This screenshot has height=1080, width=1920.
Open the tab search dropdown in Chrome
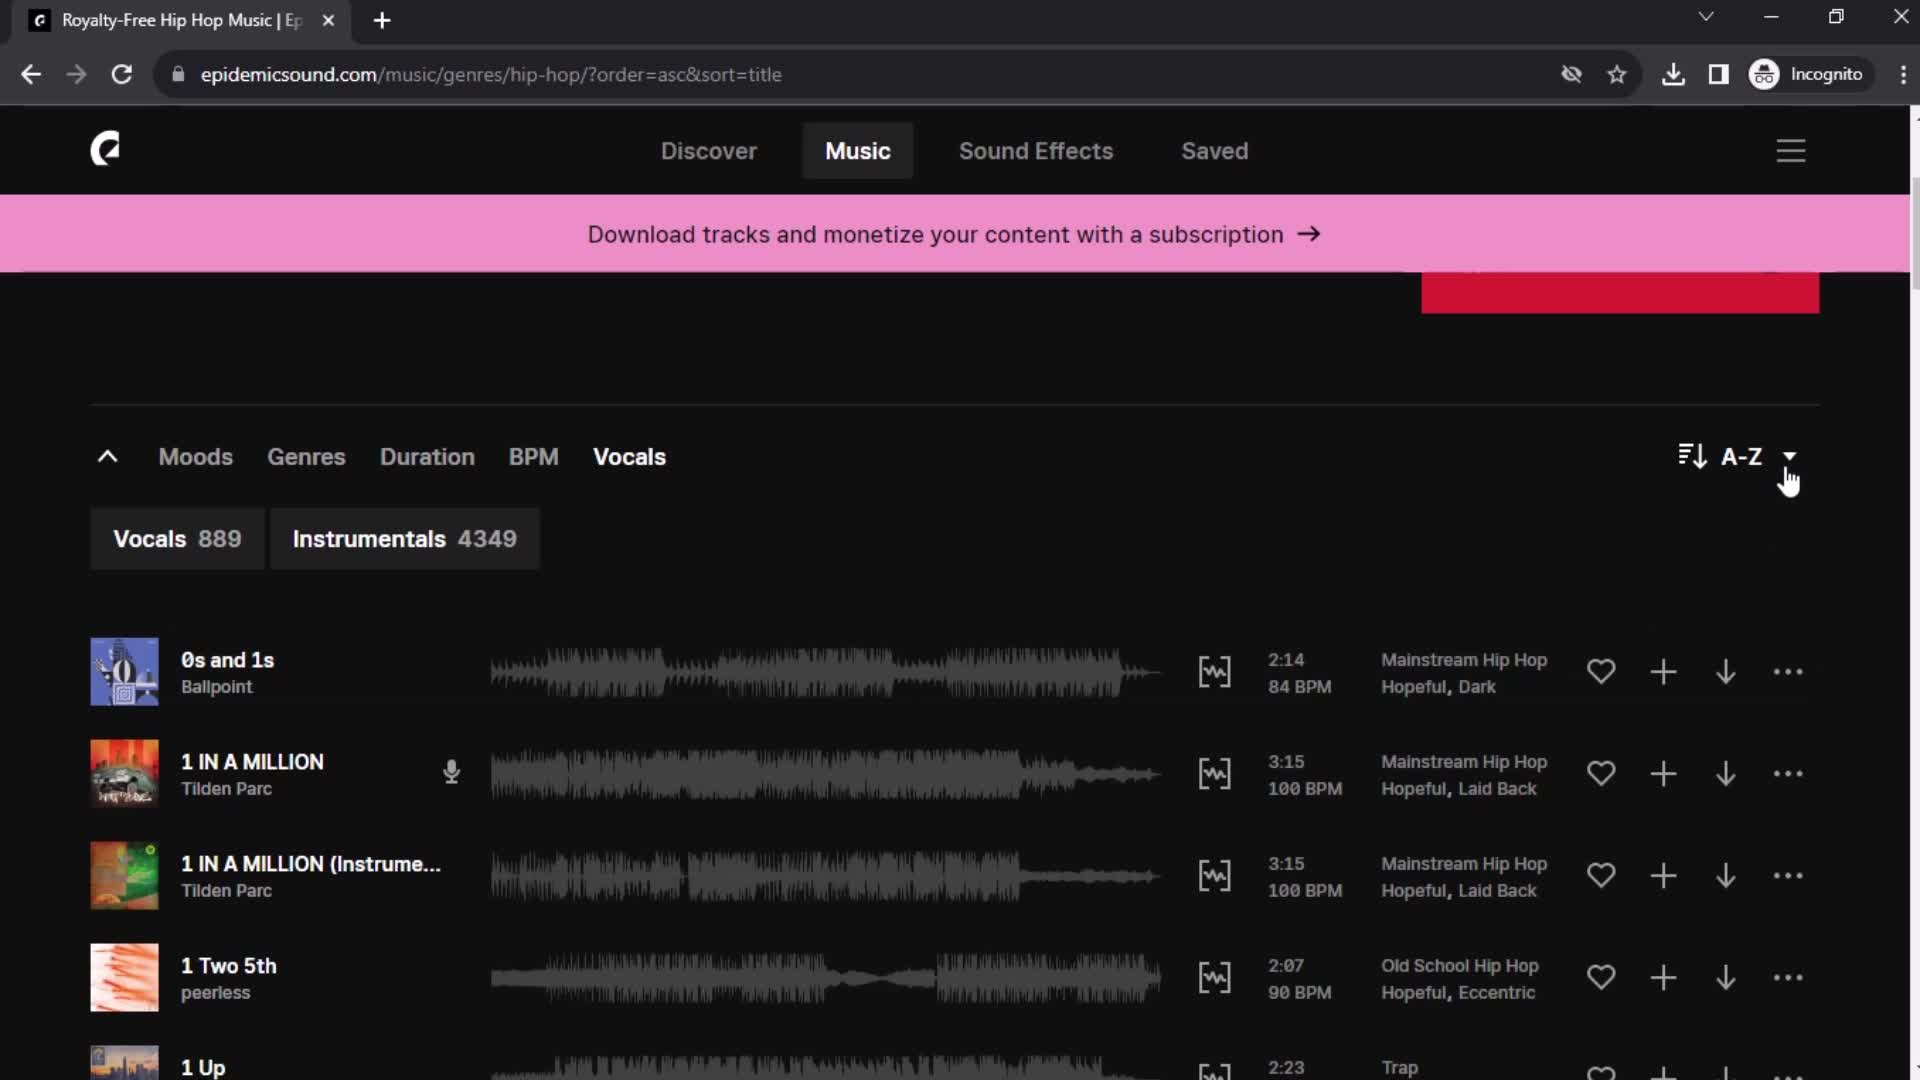pos(1706,17)
